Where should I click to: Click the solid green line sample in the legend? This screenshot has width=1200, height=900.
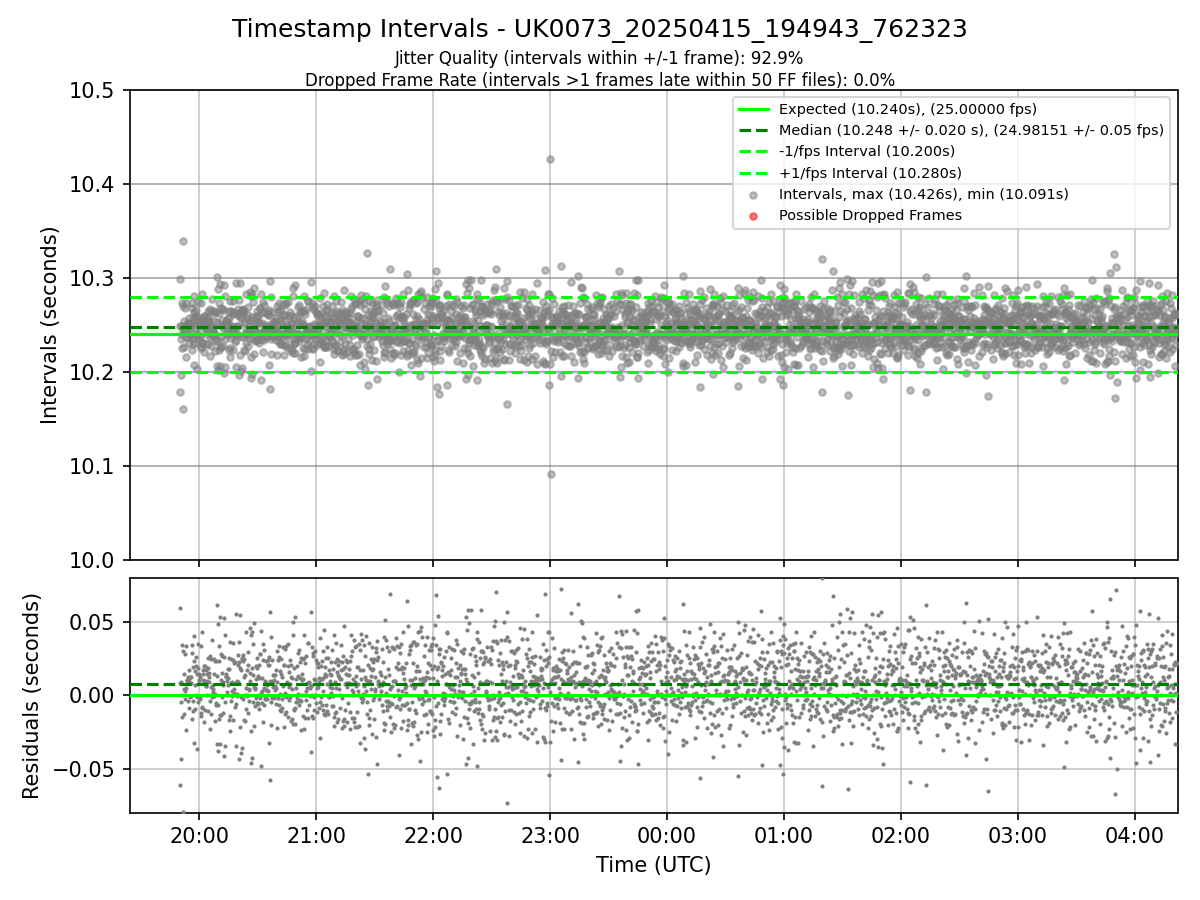[754, 109]
